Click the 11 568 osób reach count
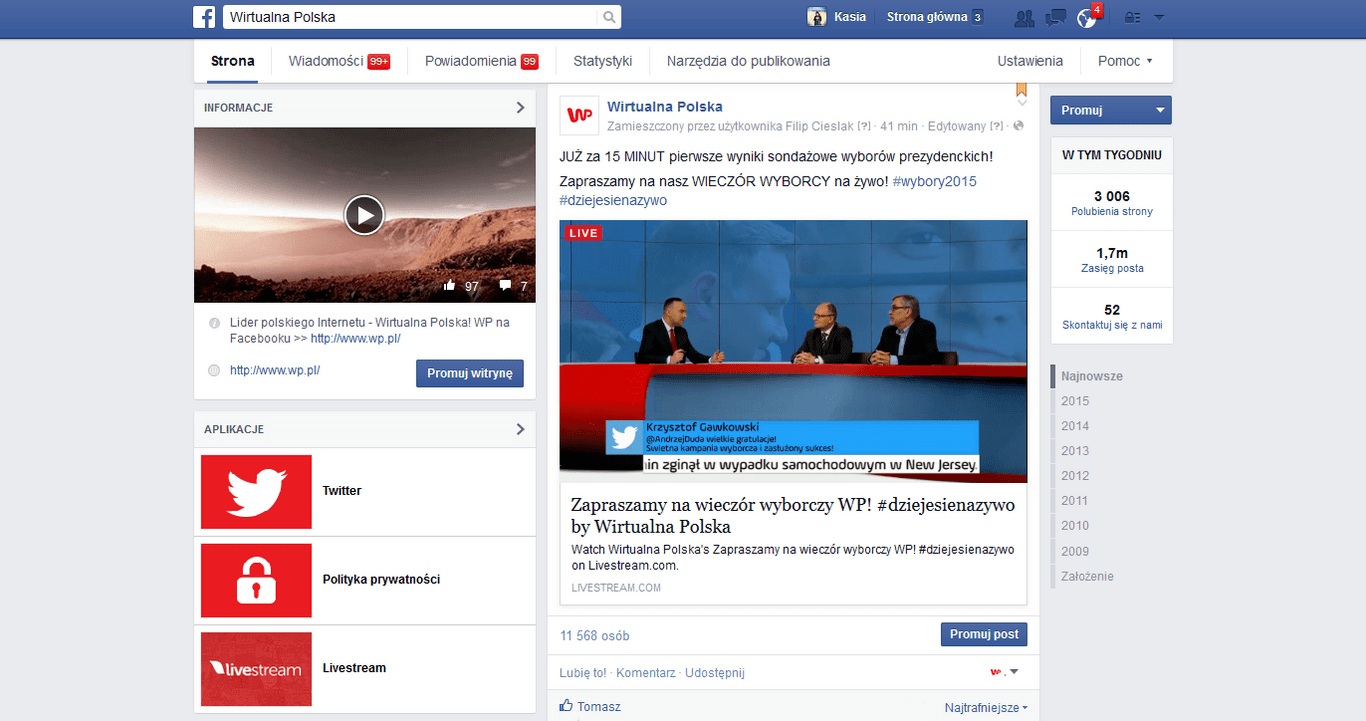The image size is (1366, 721). point(595,635)
